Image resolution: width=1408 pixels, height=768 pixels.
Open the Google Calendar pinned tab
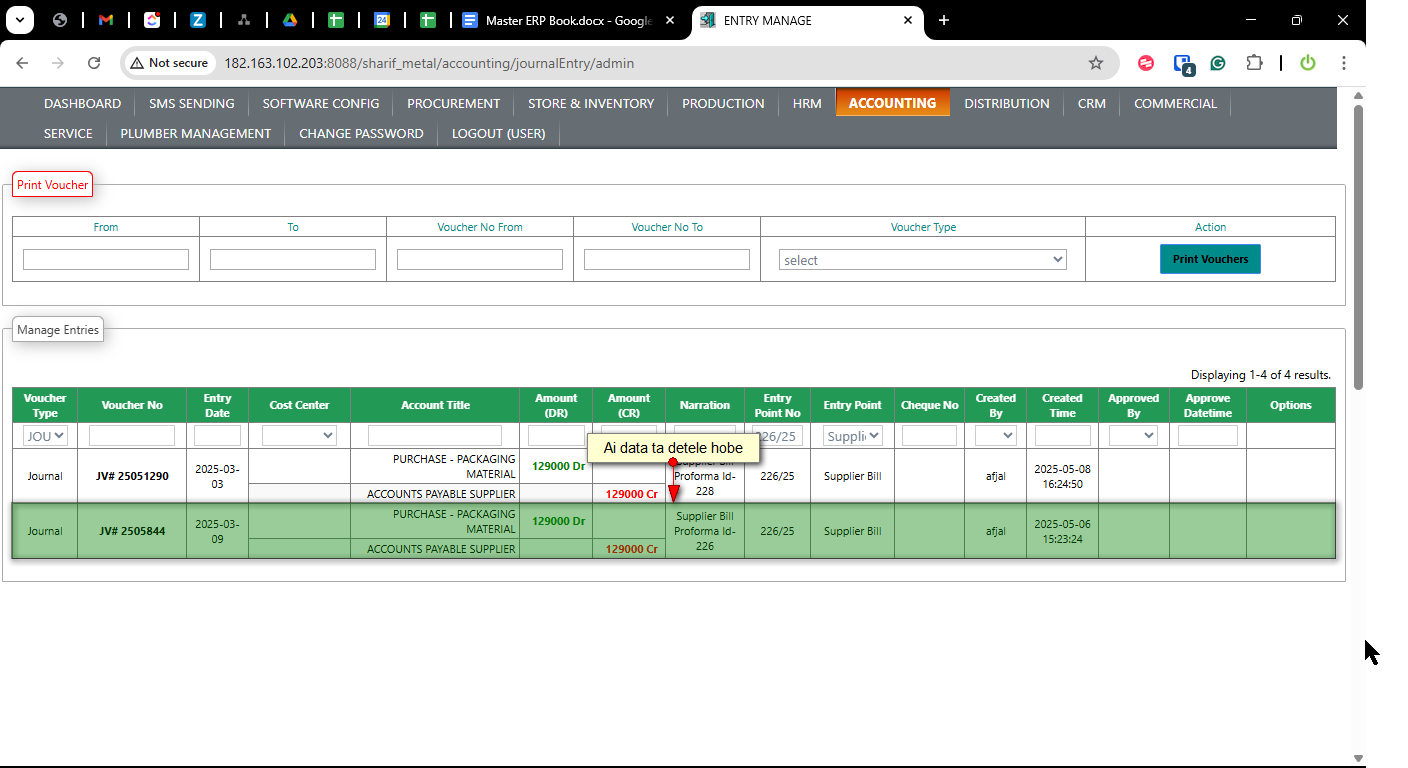pyautogui.click(x=382, y=20)
